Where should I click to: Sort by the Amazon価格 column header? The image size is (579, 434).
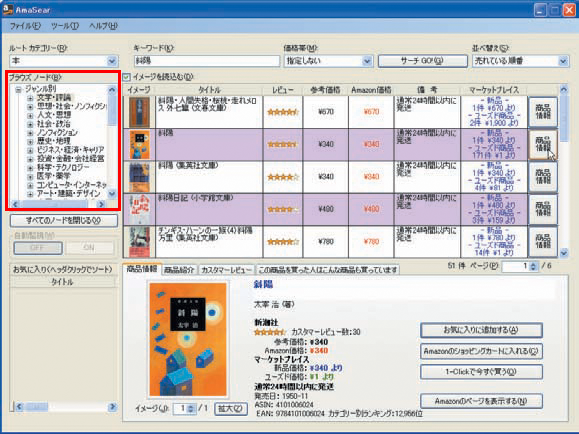point(371,90)
